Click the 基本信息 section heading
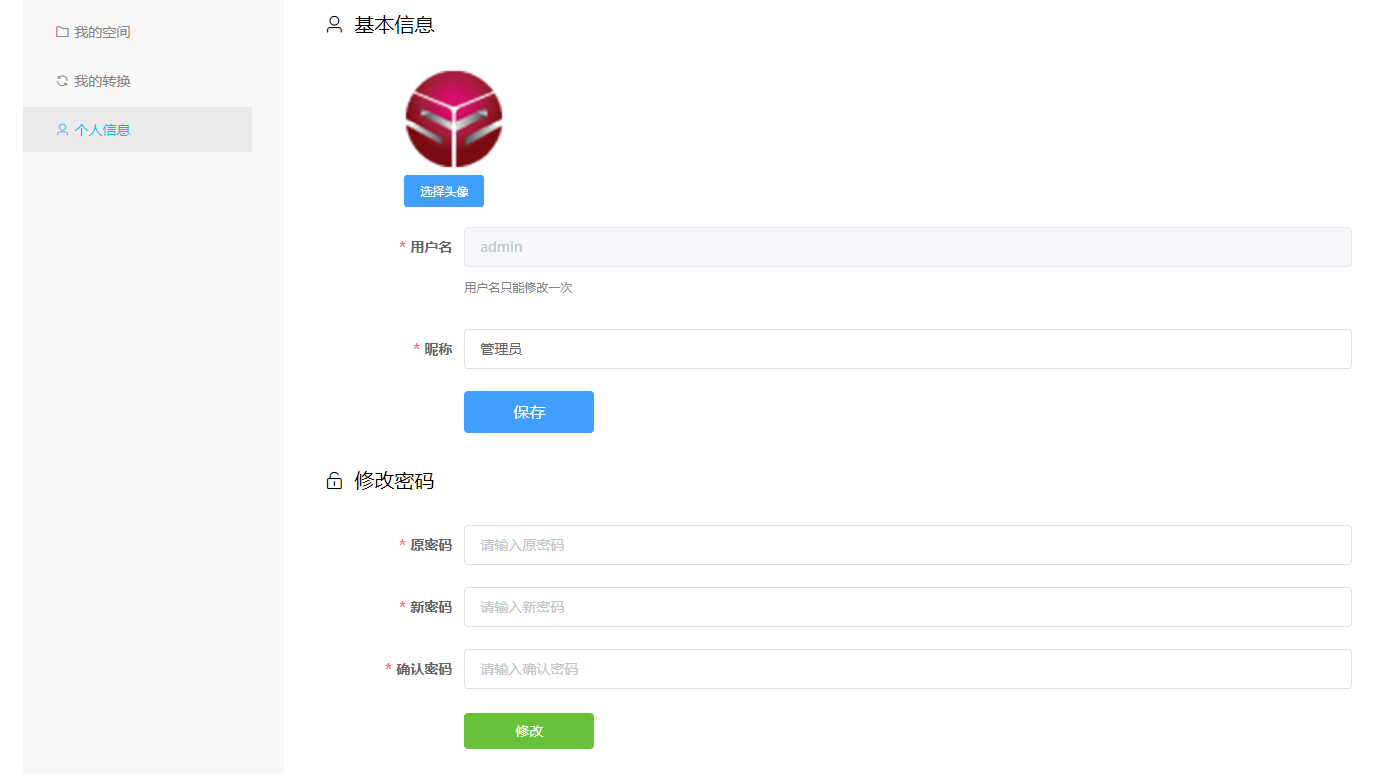 point(394,25)
